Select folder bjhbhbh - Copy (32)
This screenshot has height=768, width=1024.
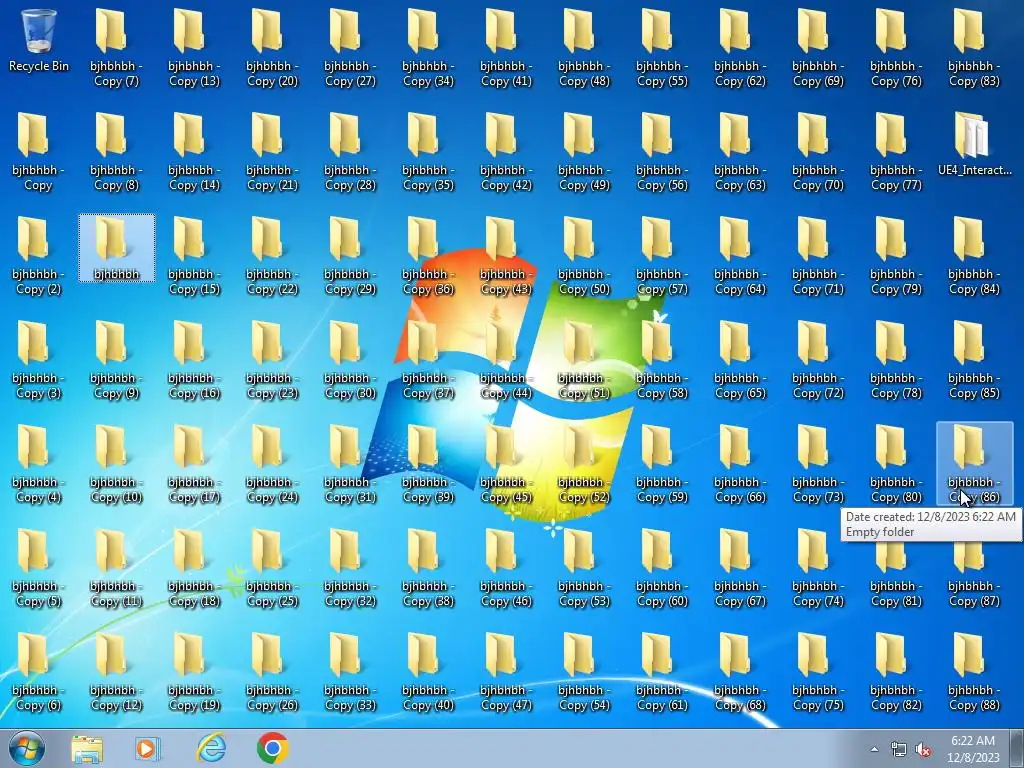[350, 568]
